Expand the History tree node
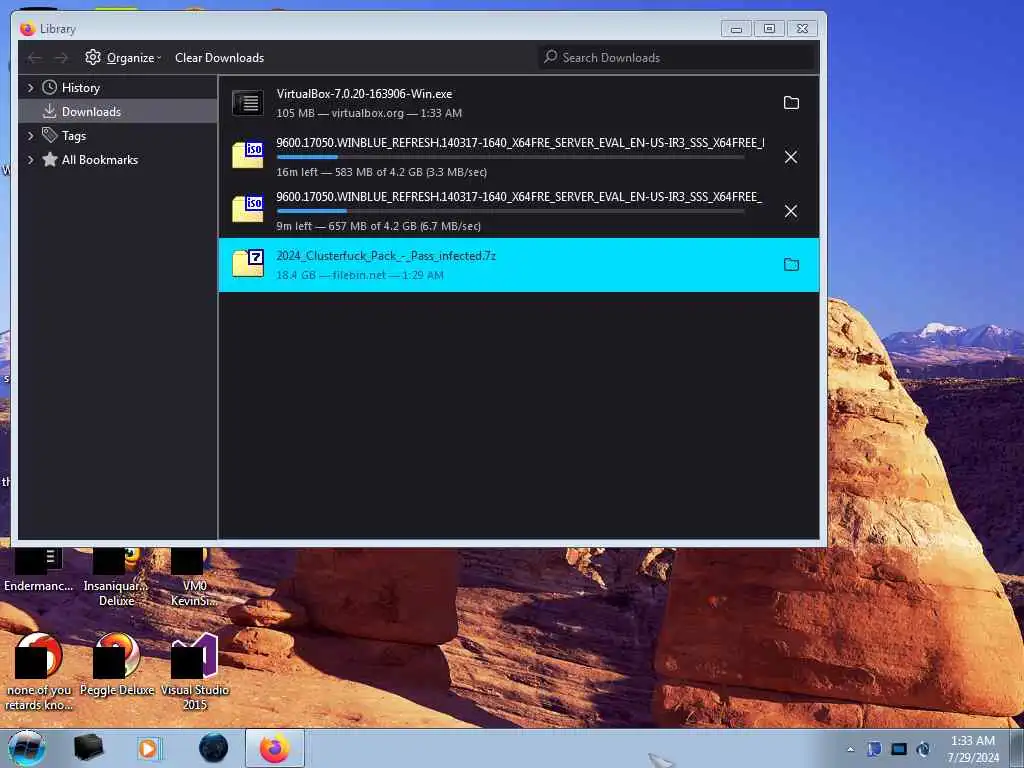 30,88
